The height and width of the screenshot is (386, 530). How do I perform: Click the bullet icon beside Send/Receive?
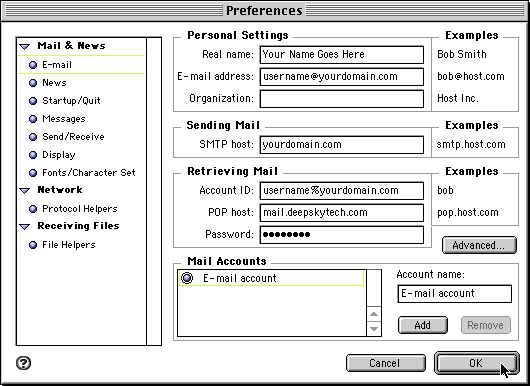(33, 137)
